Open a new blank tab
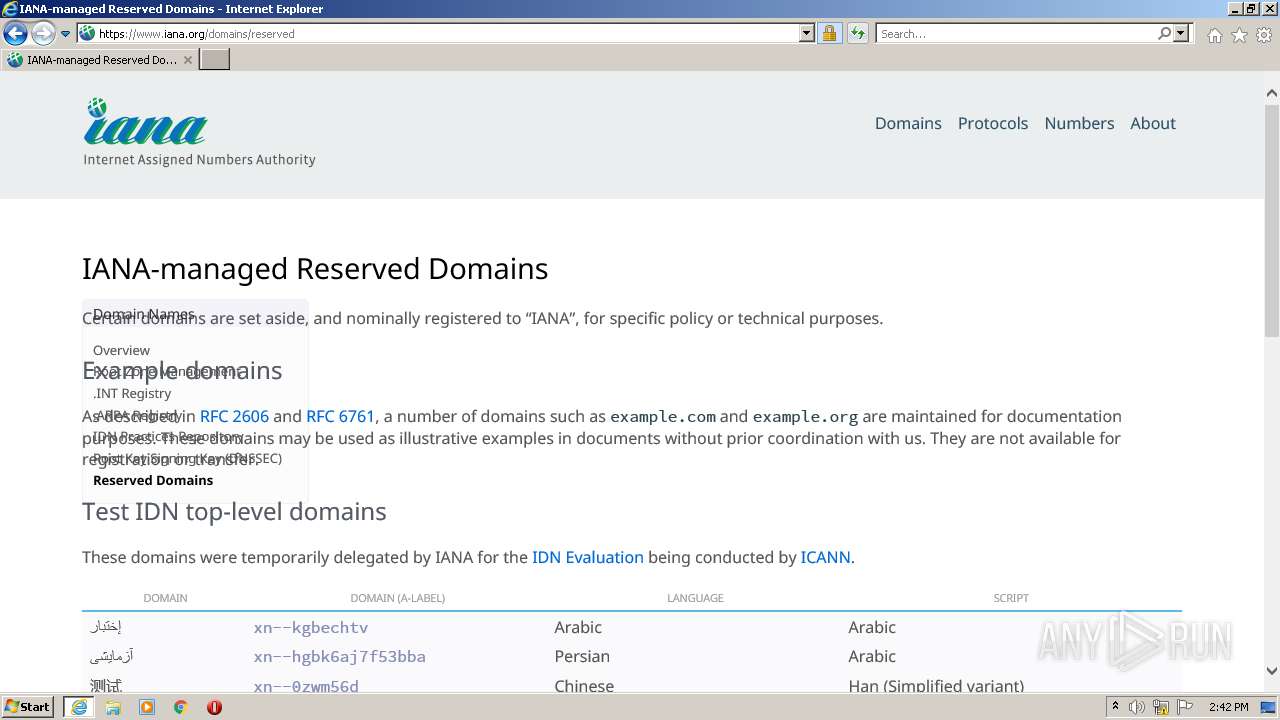Viewport: 1280px width, 720px height. 214,59
